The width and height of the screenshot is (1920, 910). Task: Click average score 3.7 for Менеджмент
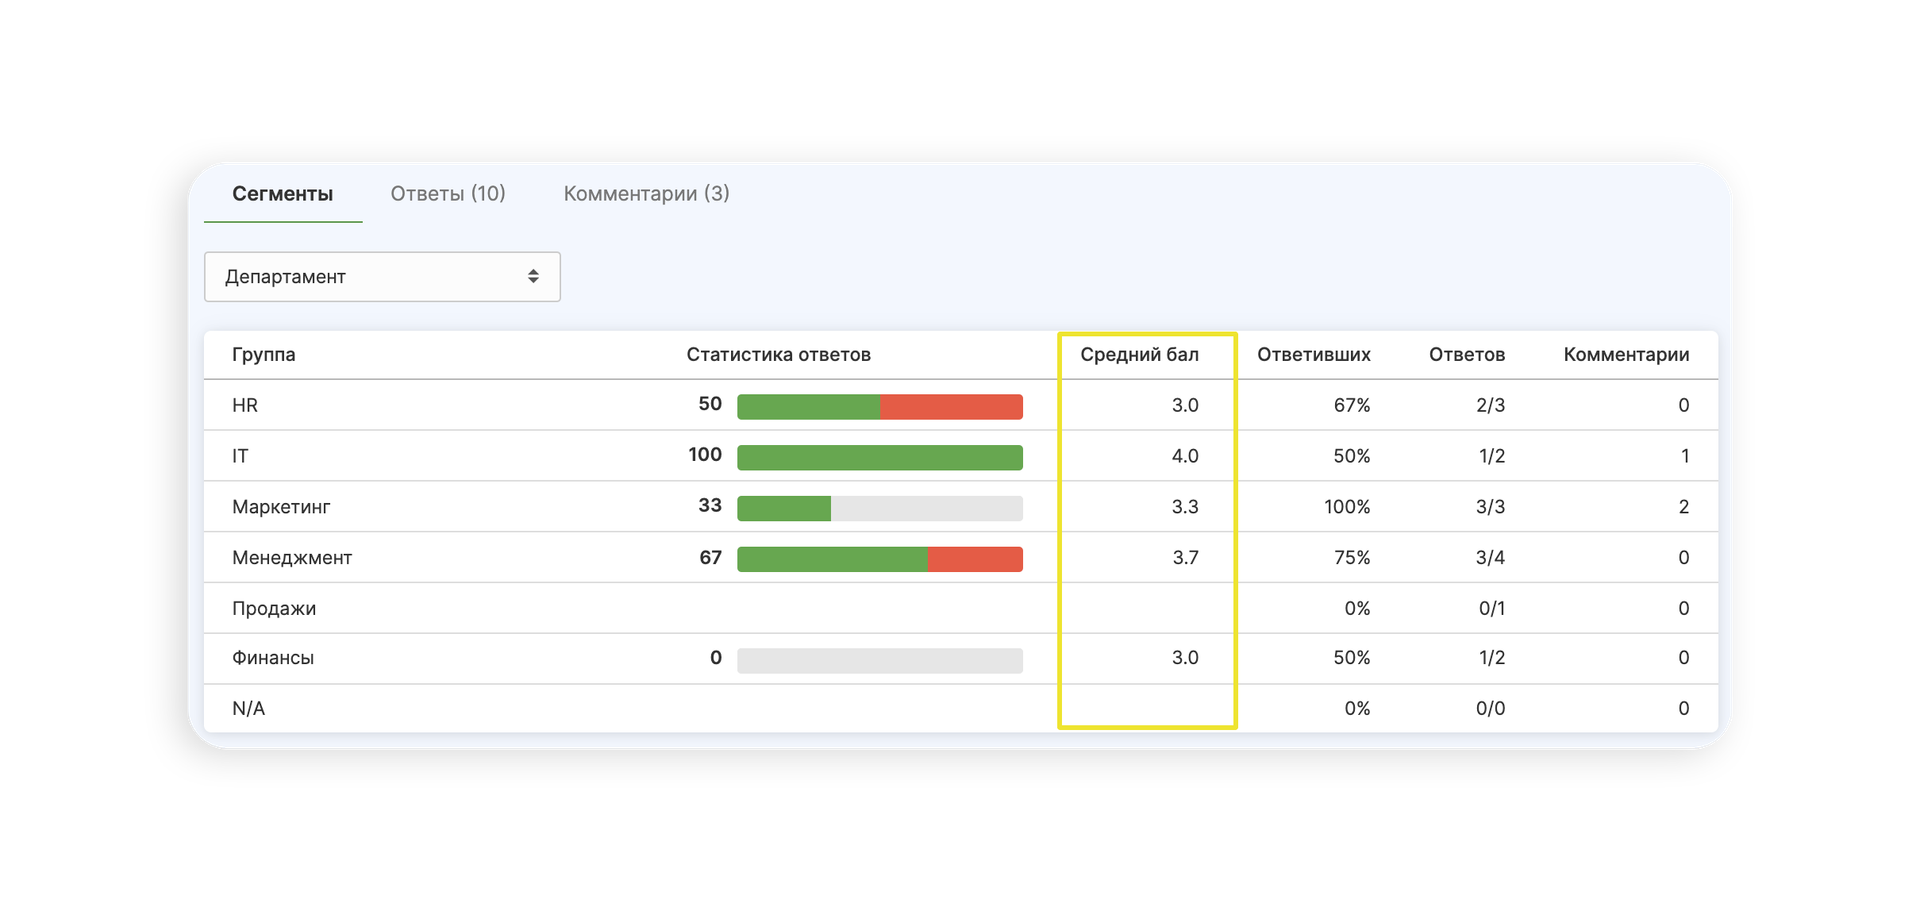pyautogui.click(x=1185, y=558)
